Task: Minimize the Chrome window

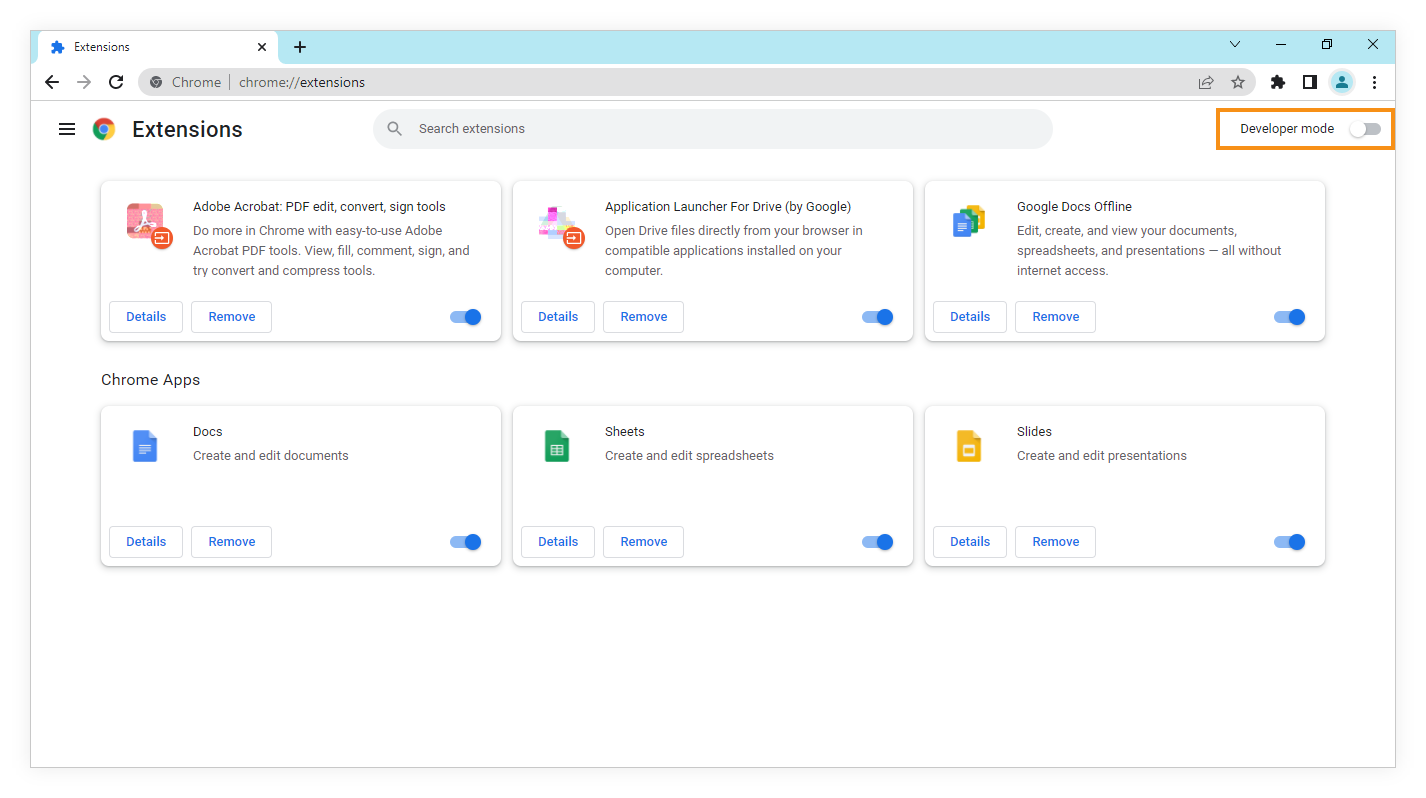Action: pos(1281,45)
